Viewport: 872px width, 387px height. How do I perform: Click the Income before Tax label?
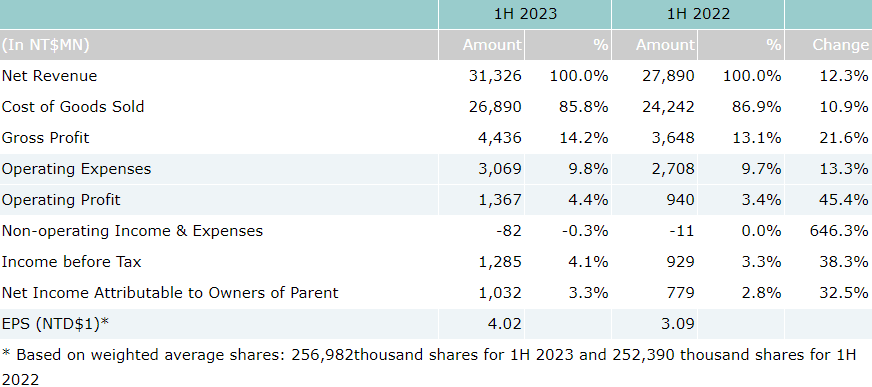(71, 262)
